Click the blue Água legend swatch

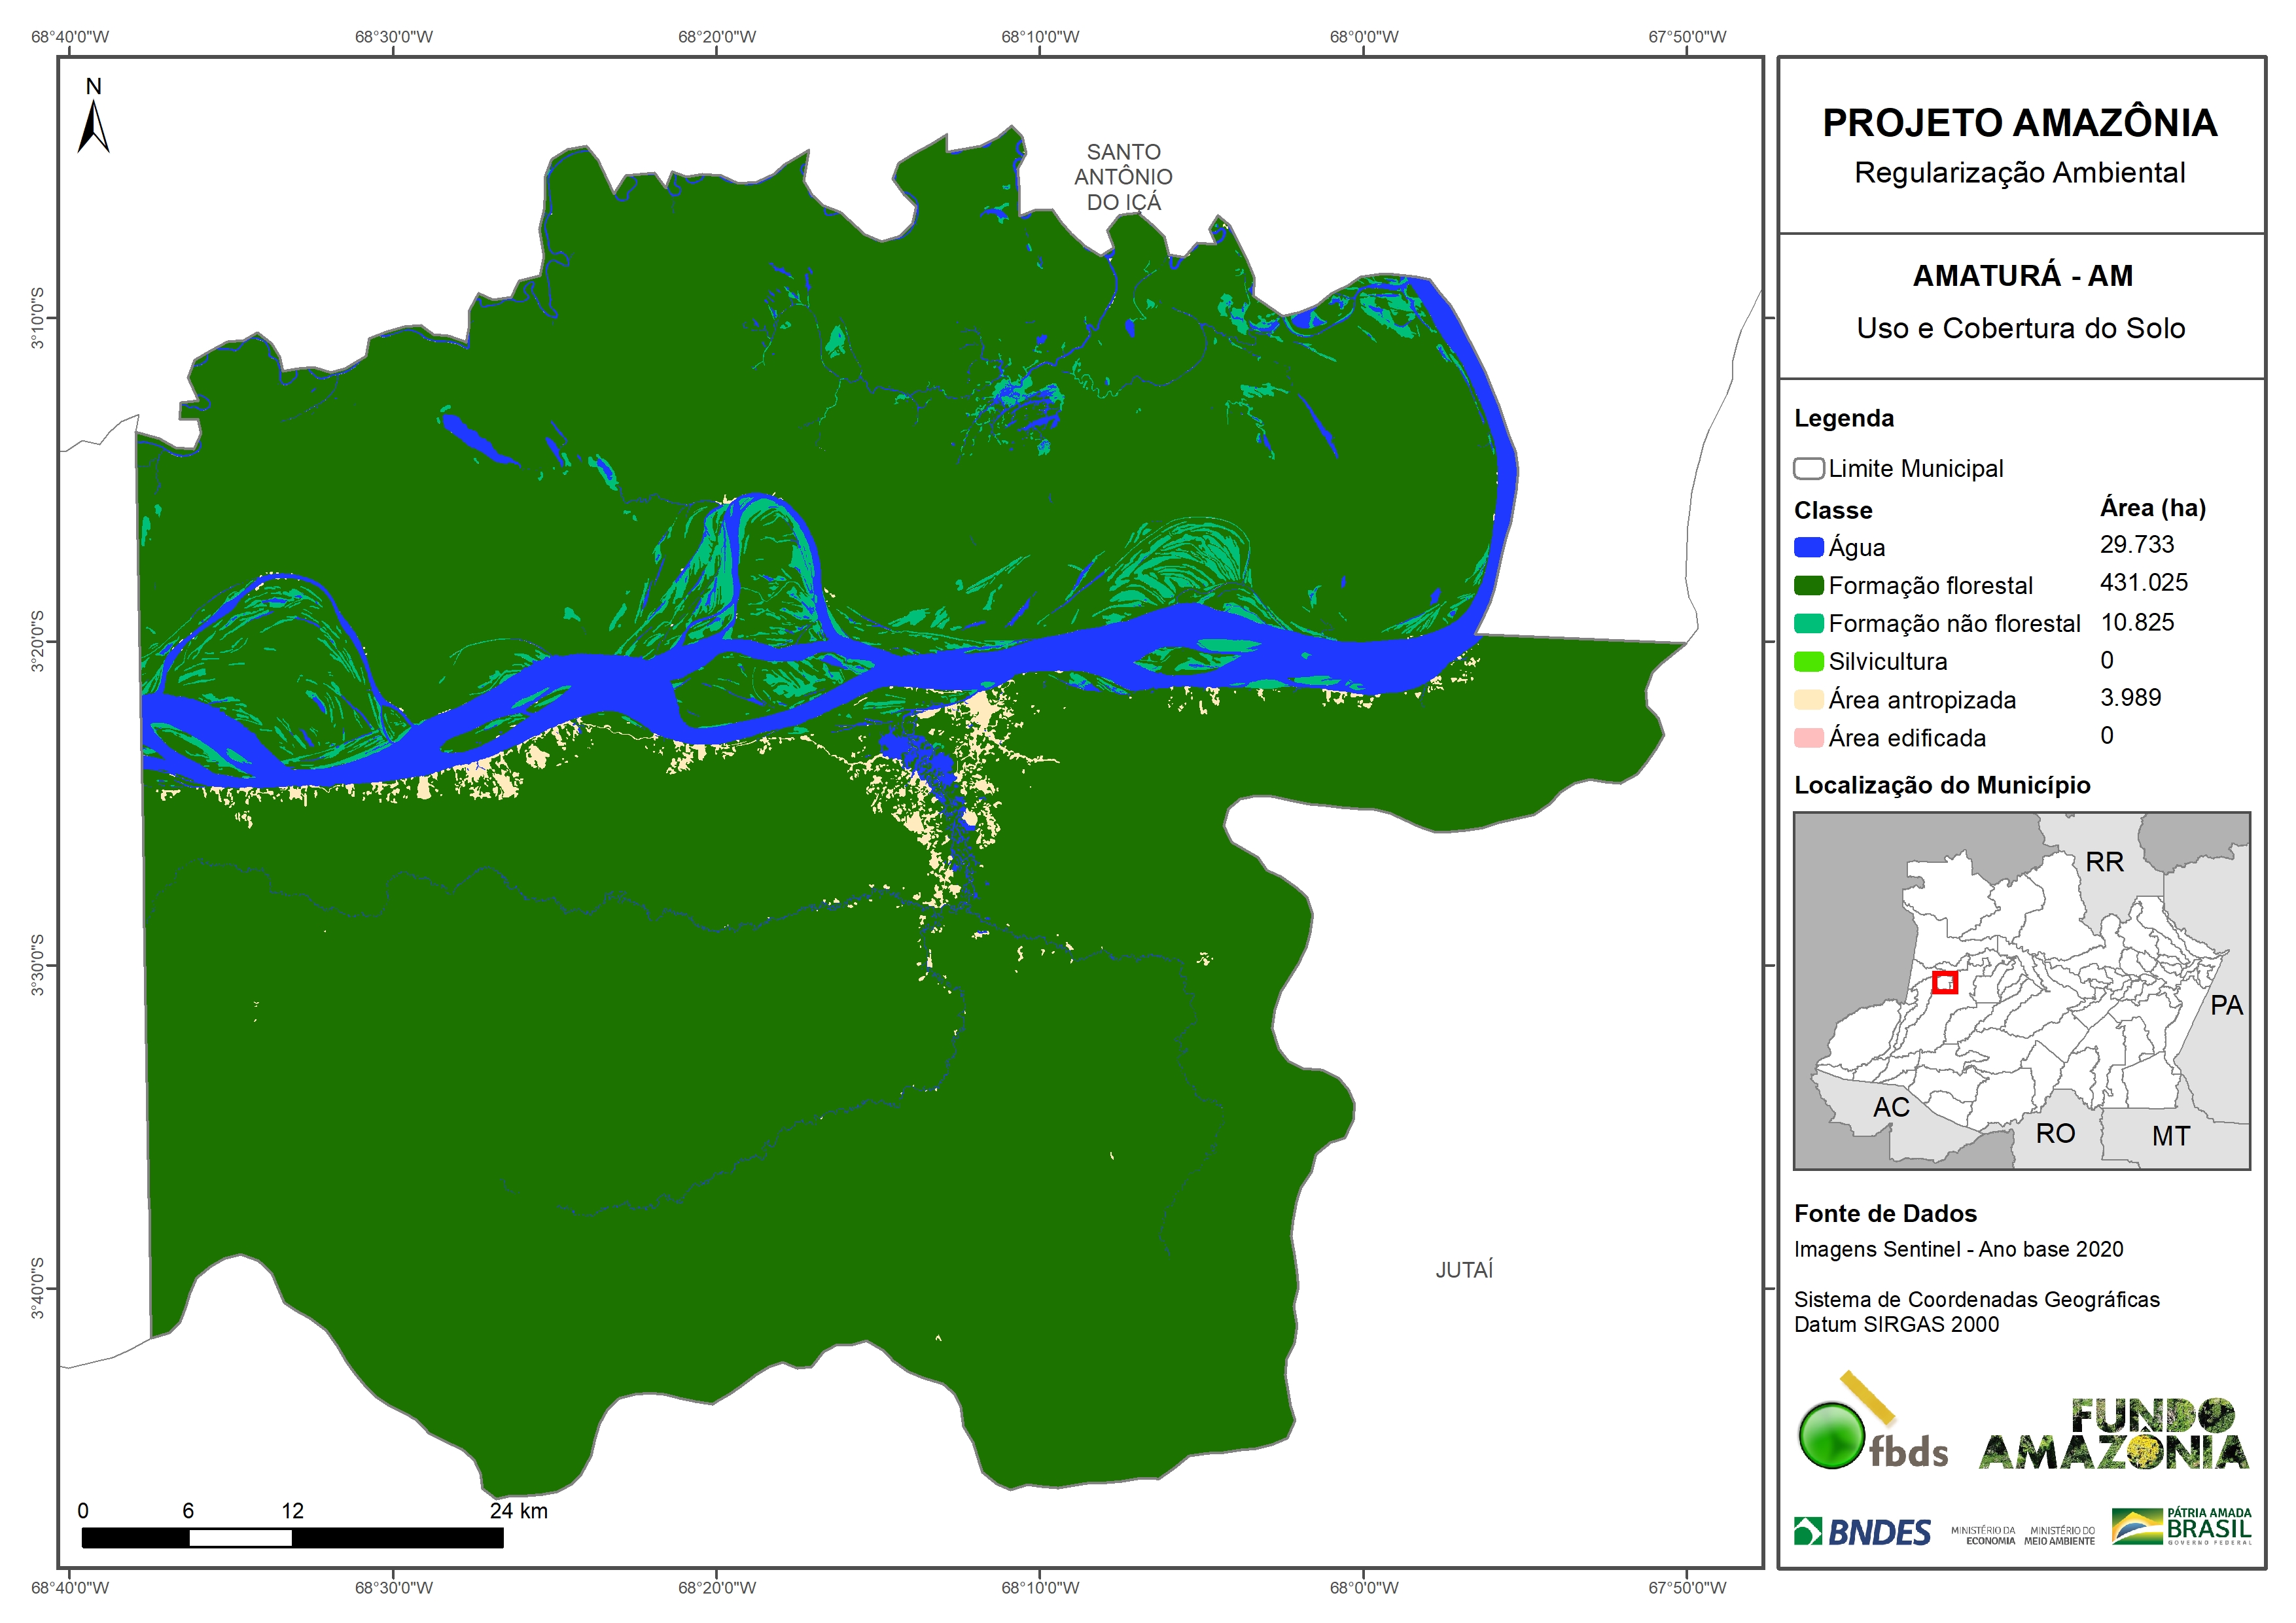click(x=1808, y=548)
